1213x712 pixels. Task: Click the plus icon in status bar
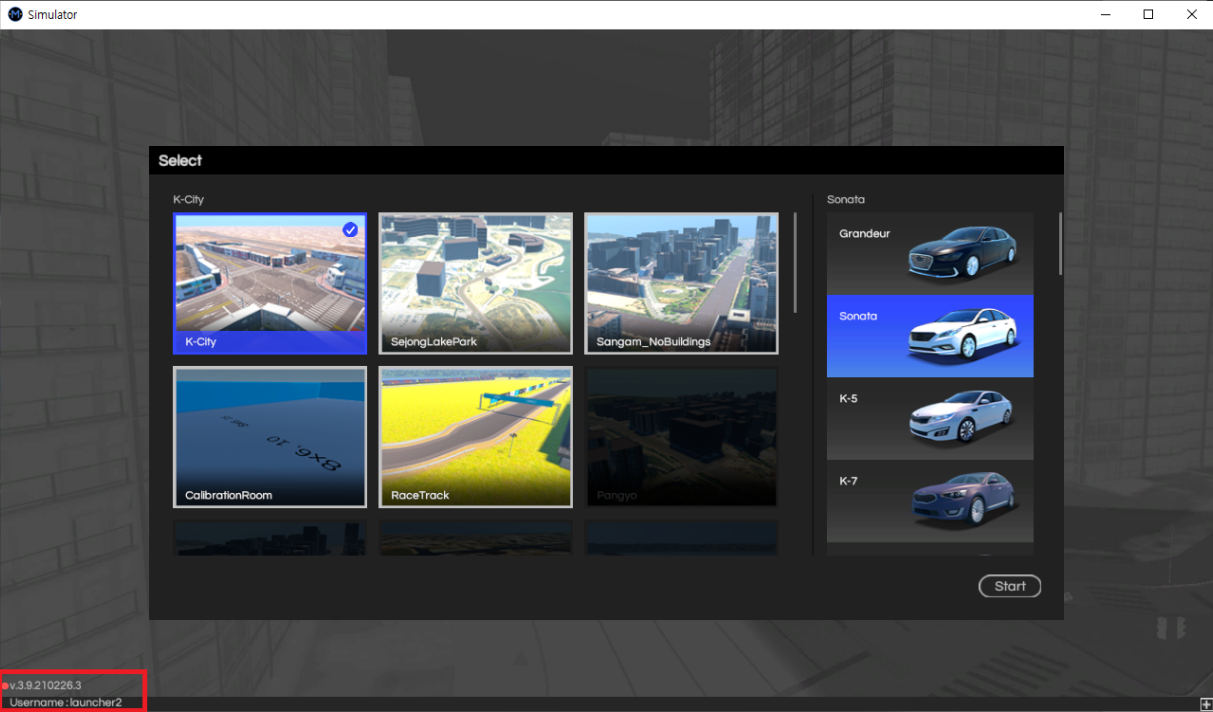[x=1206, y=705]
